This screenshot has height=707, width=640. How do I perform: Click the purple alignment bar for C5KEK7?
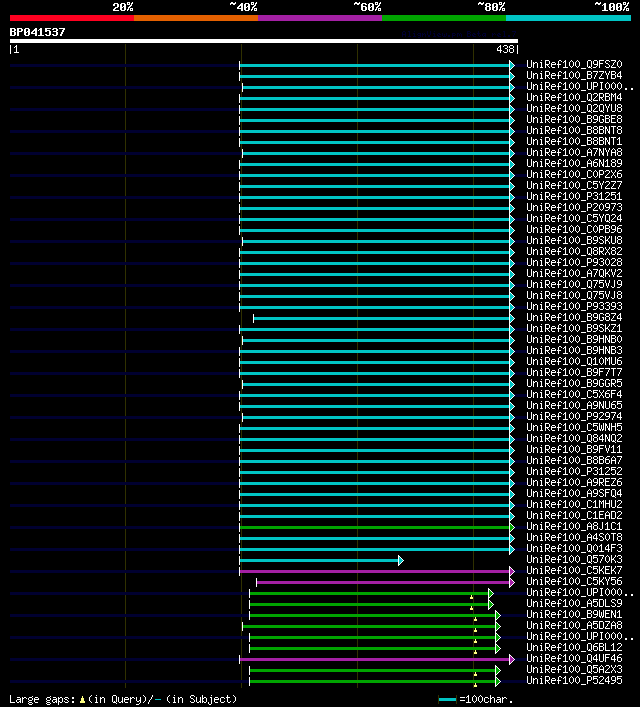375,571
